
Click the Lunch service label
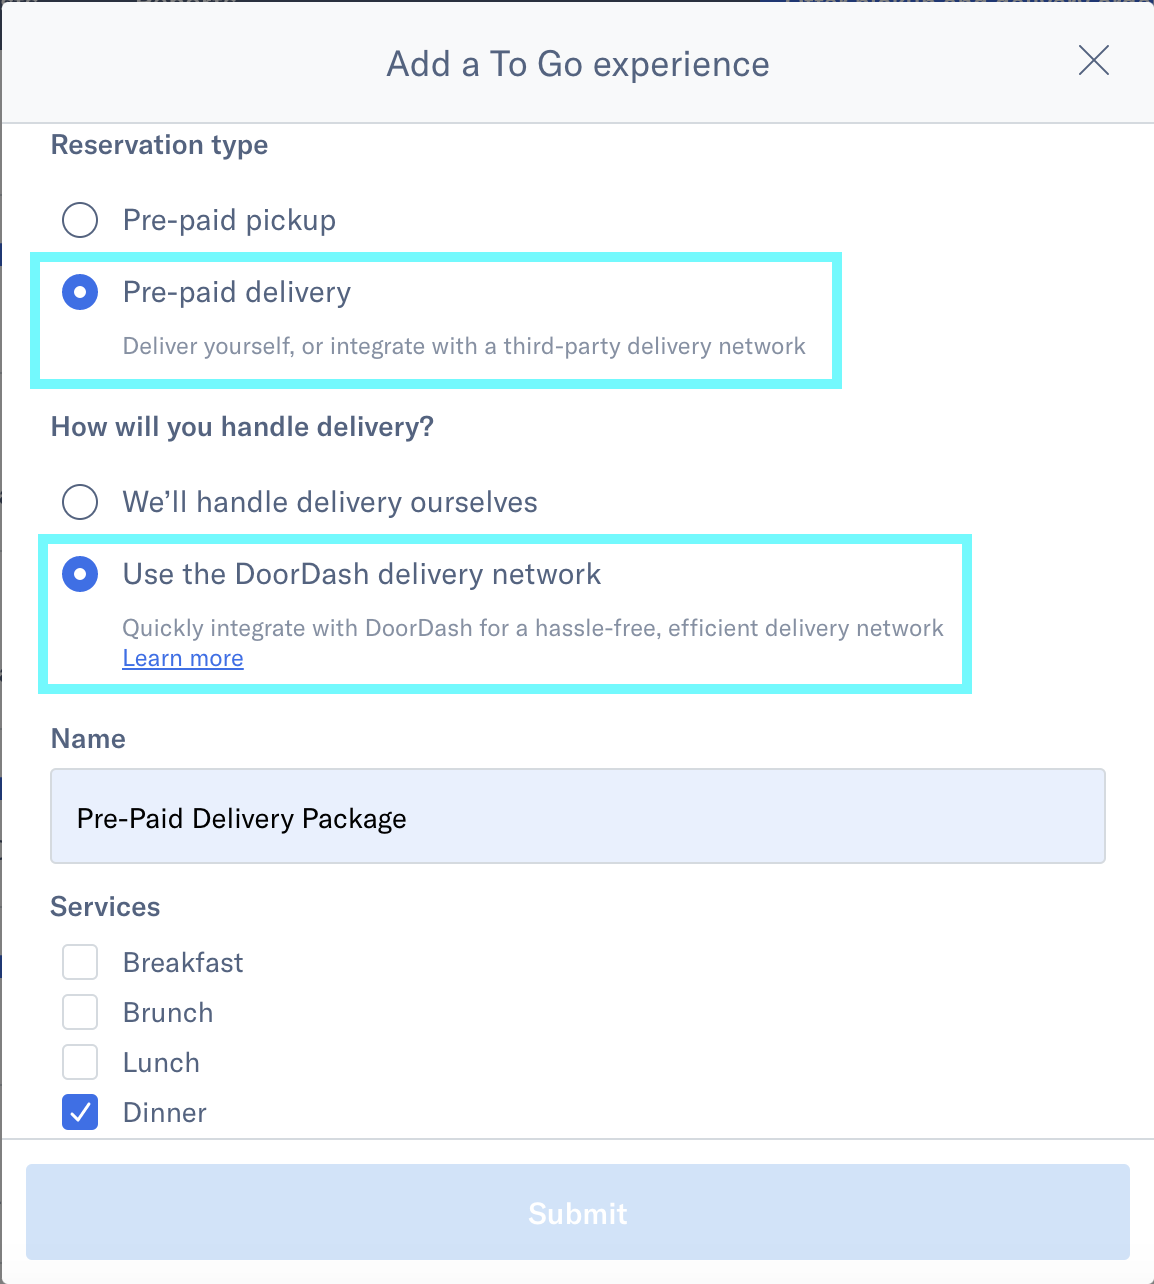pos(160,1062)
